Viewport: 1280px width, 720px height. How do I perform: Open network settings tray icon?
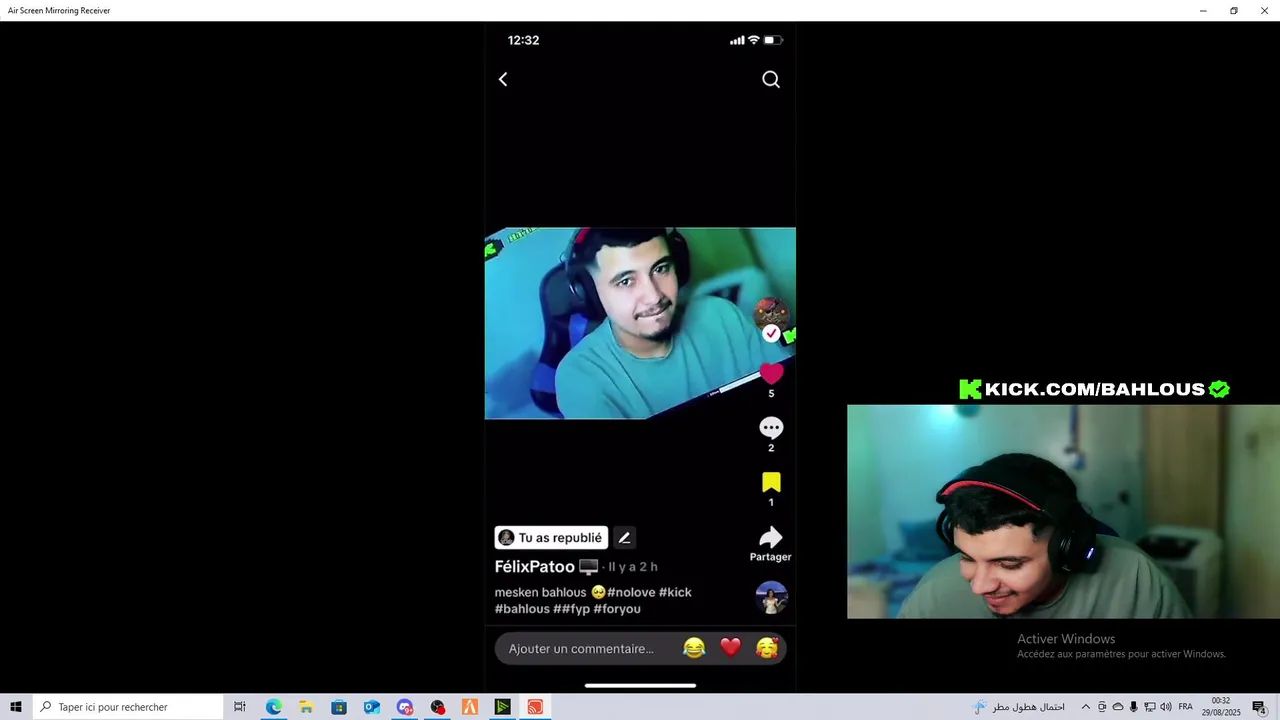click(x=1149, y=707)
